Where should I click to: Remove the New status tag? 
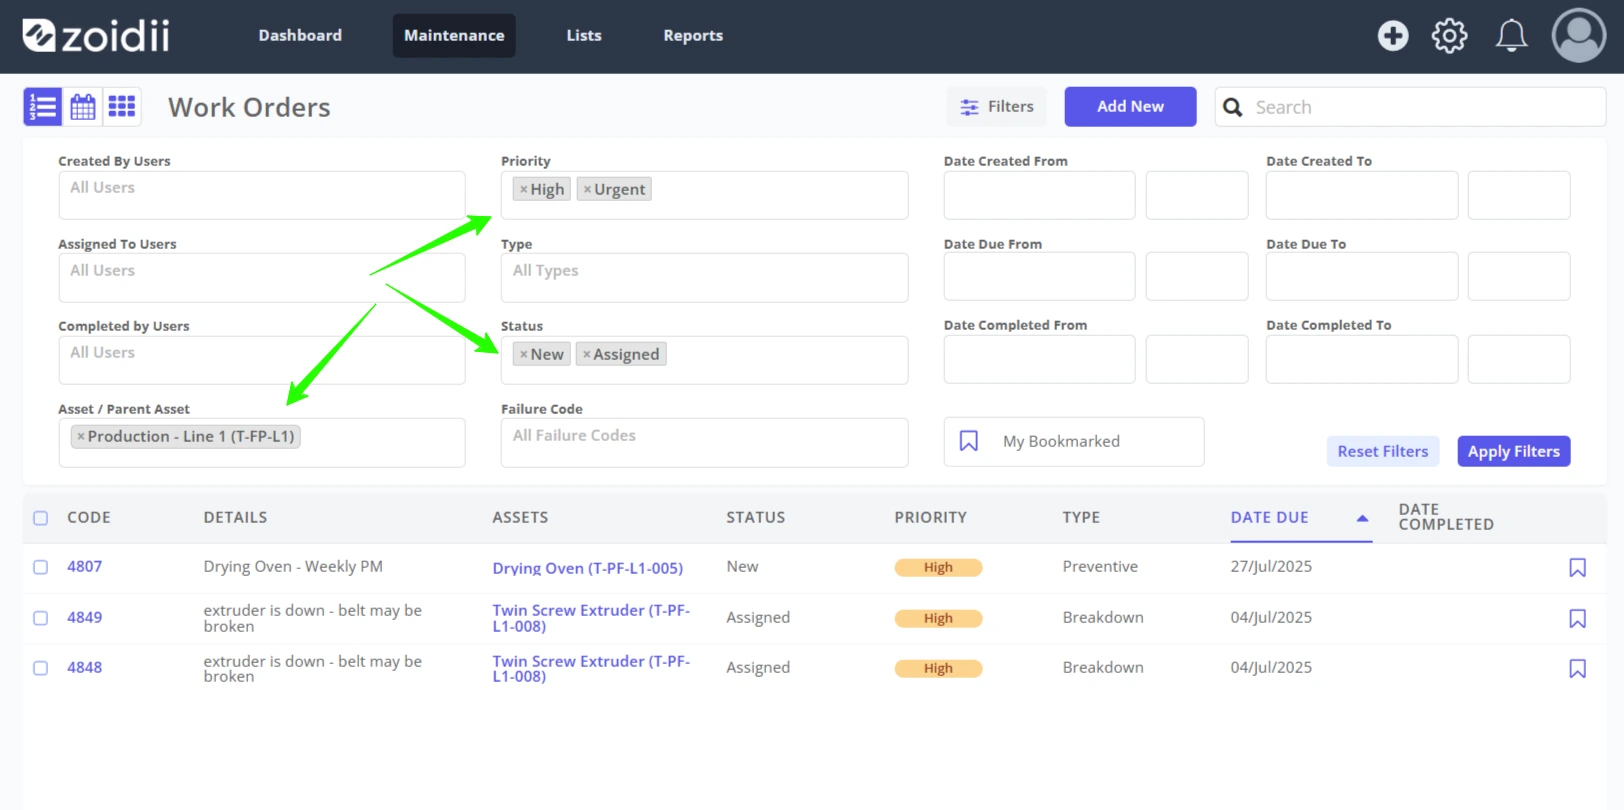[x=523, y=354]
